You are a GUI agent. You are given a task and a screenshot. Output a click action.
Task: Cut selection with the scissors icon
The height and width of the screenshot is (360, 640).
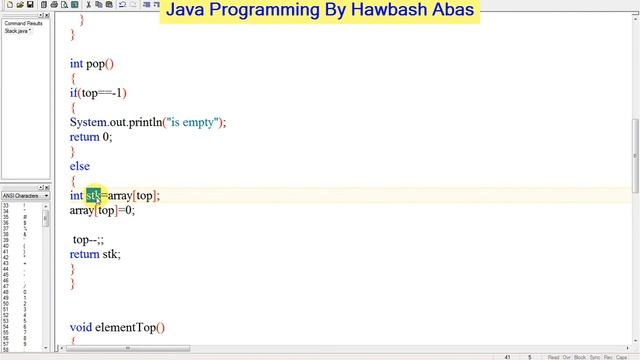click(x=88, y=4)
